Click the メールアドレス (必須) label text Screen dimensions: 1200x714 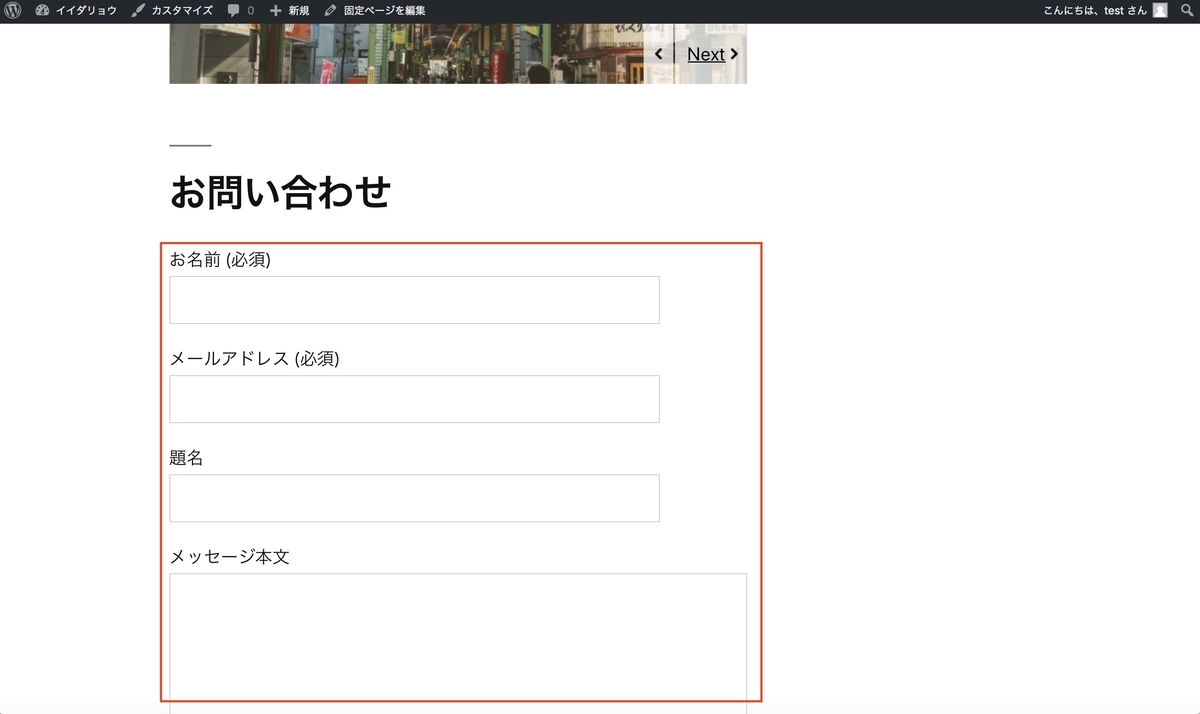(254, 359)
